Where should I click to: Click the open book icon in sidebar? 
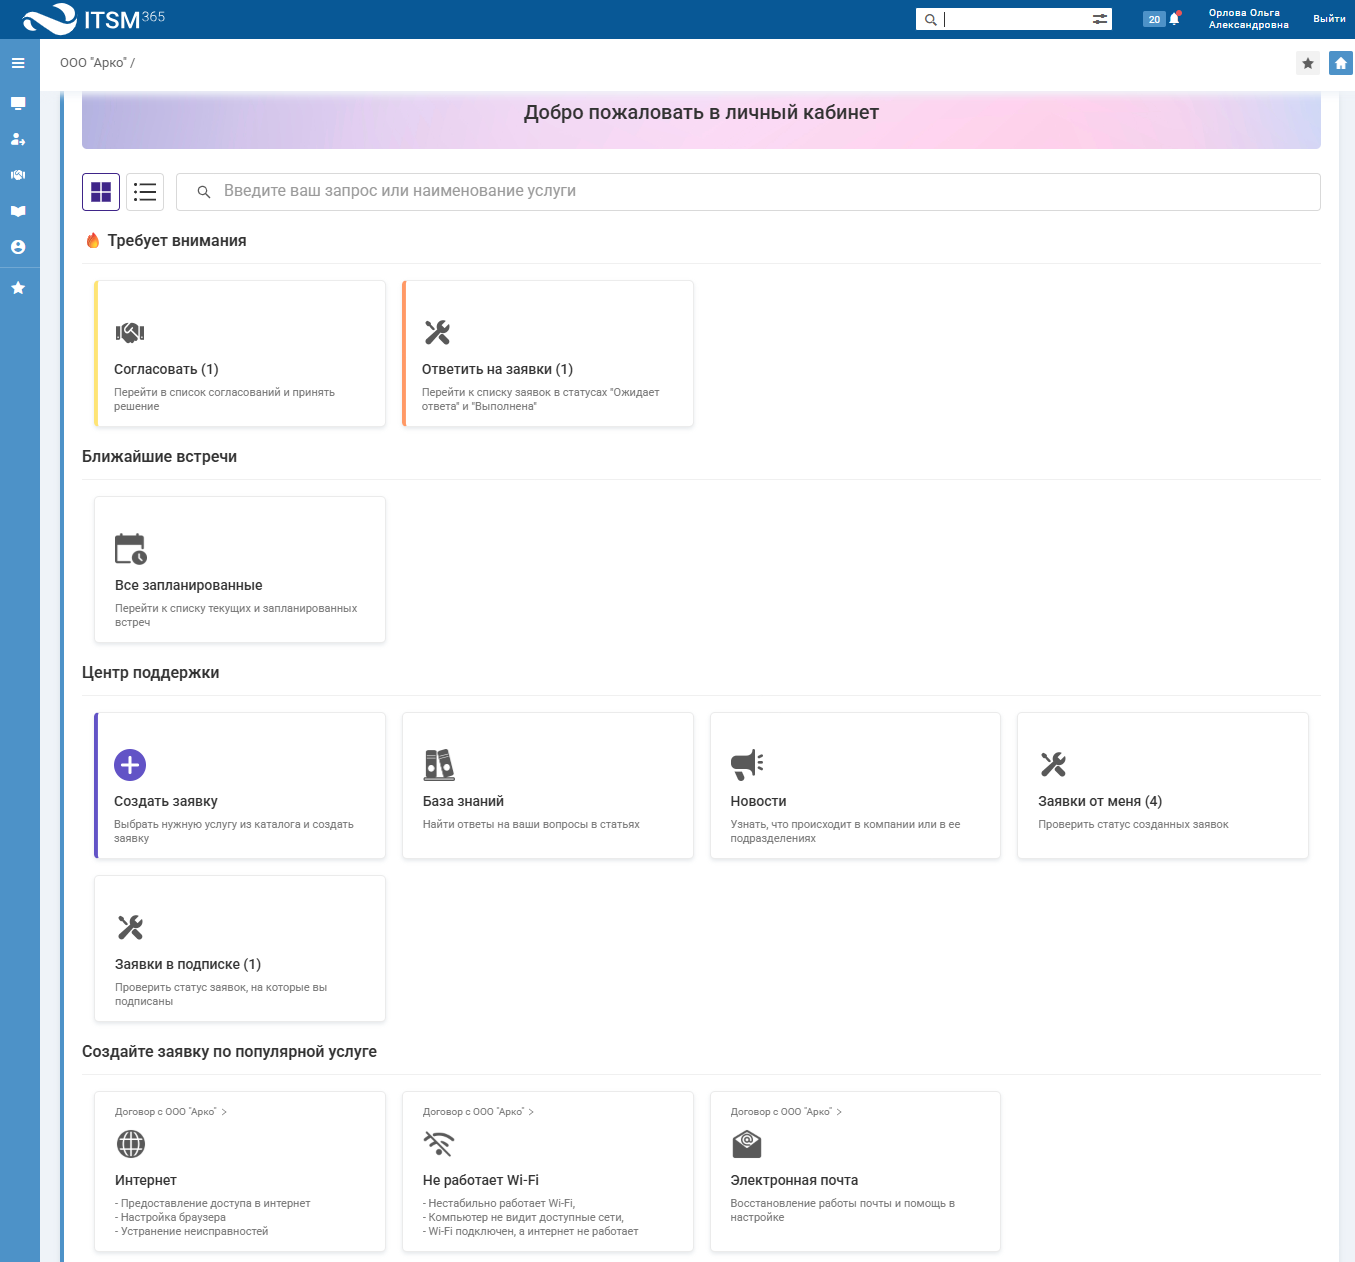[x=18, y=211]
